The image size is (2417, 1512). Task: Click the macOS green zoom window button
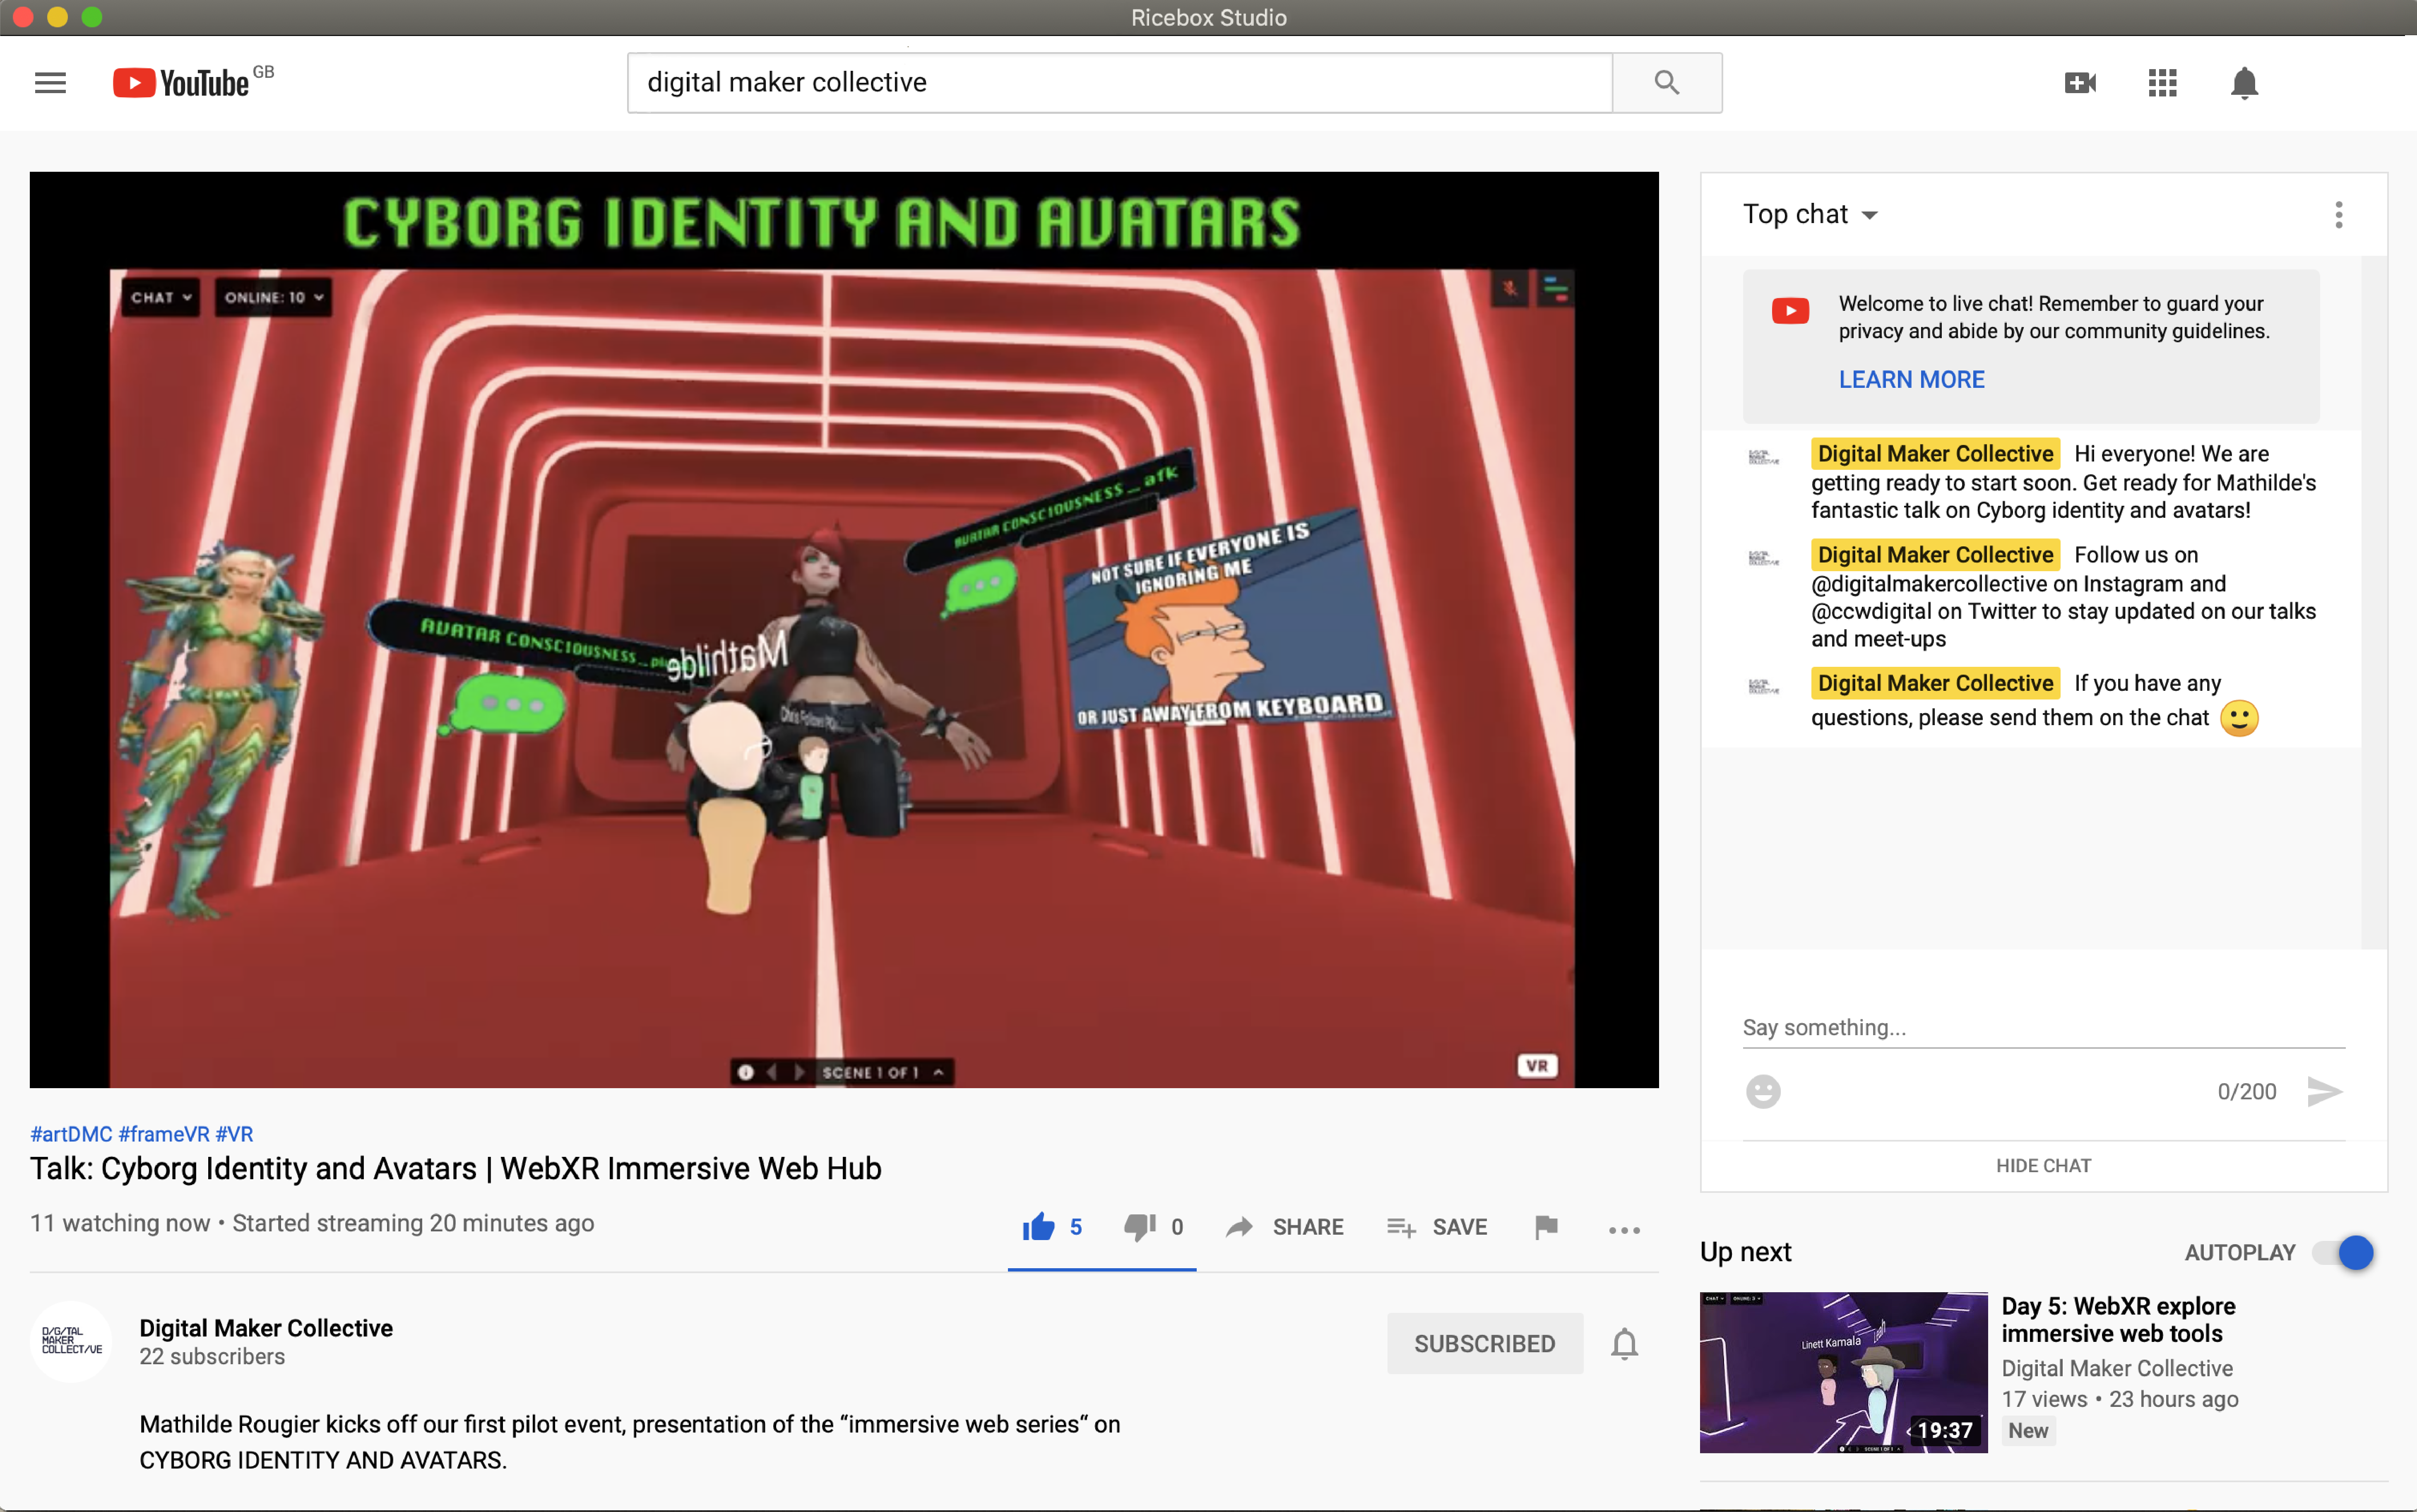point(91,17)
